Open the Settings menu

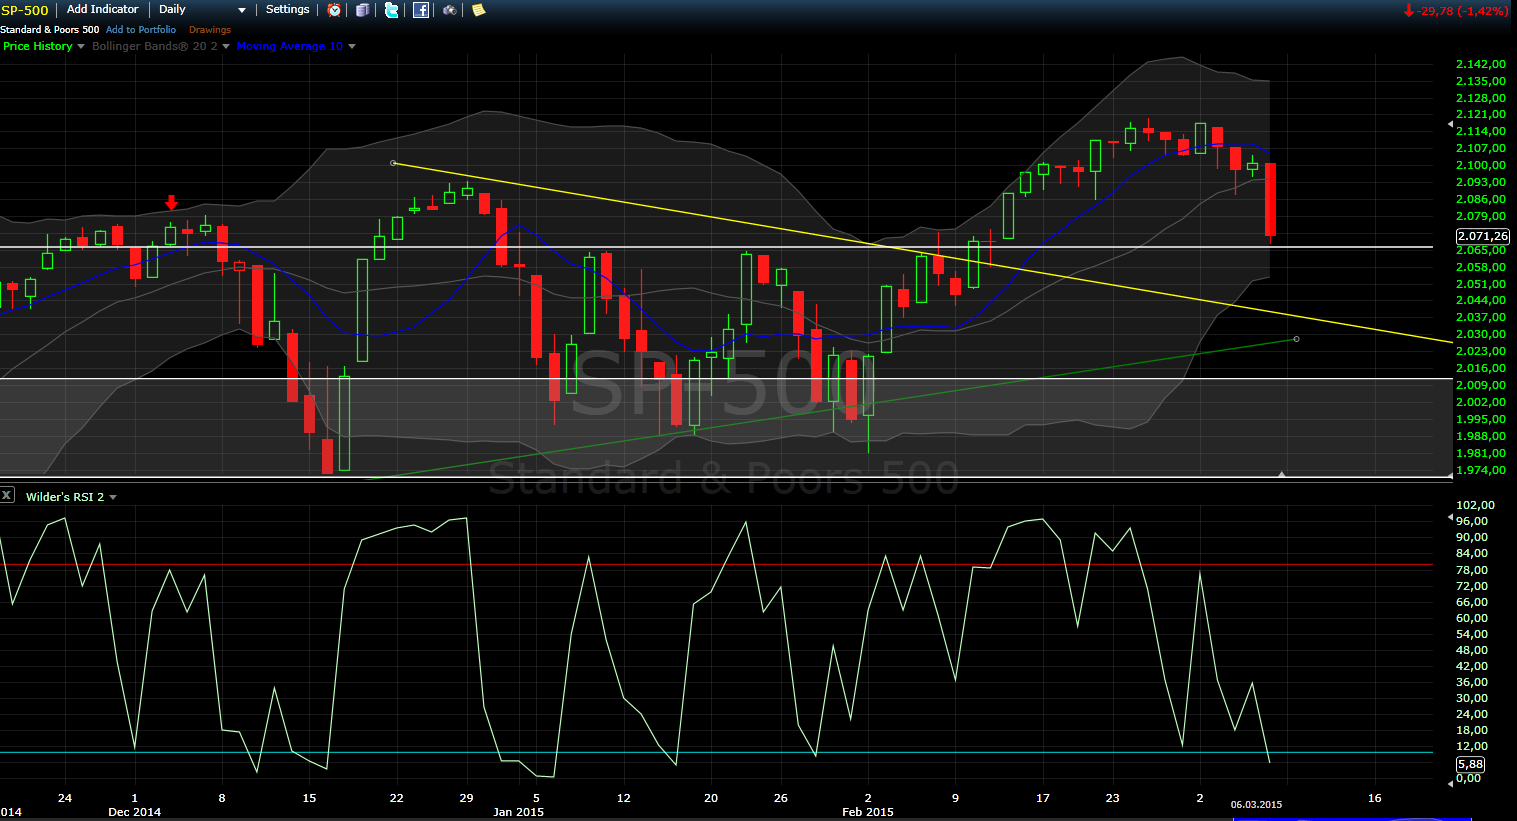coord(287,10)
